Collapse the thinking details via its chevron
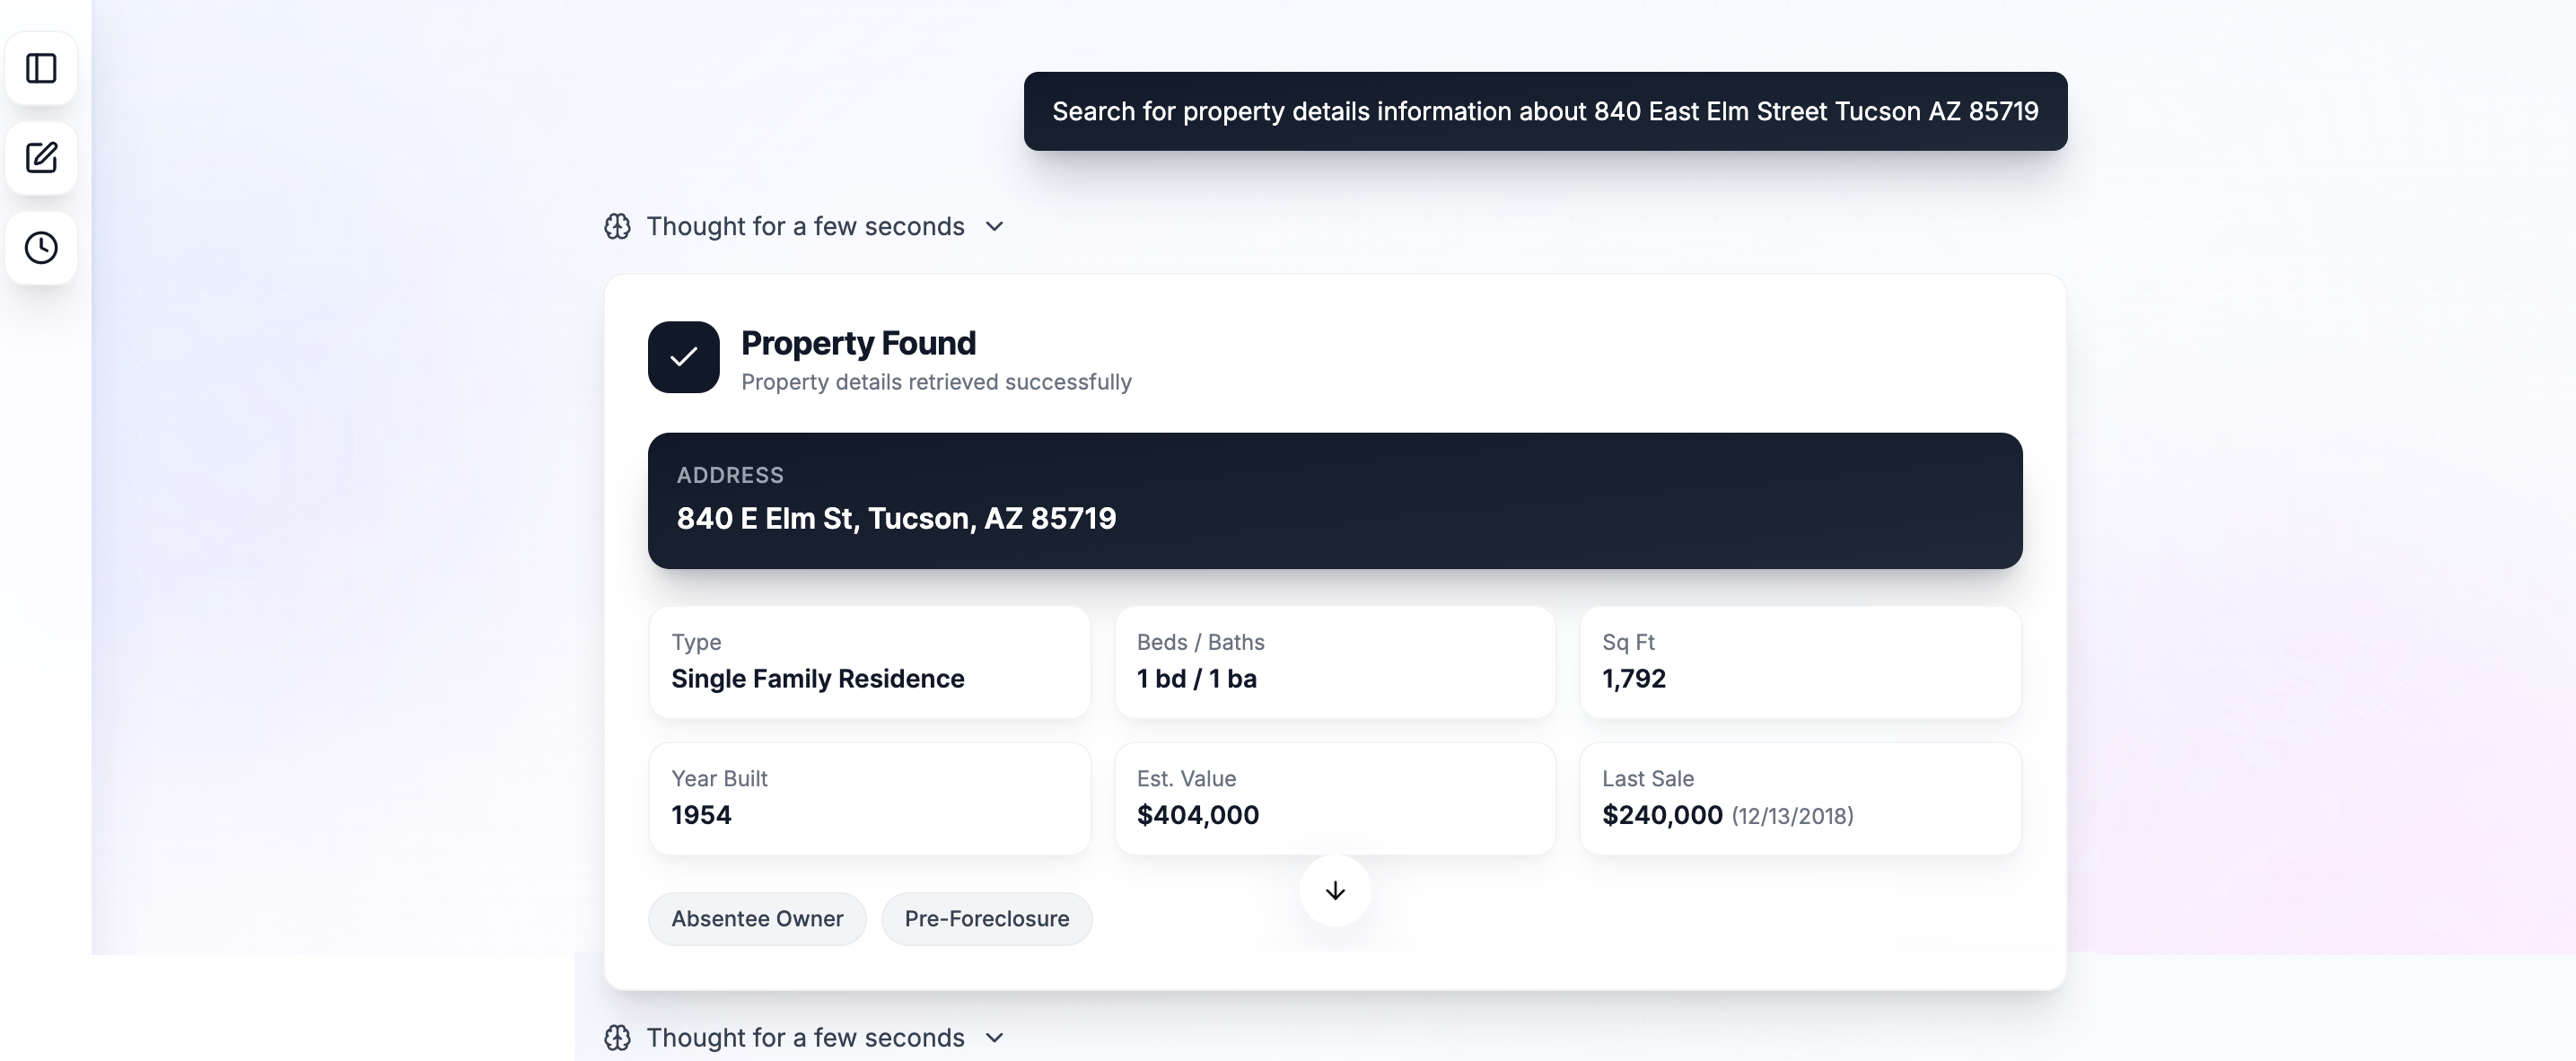 [994, 227]
